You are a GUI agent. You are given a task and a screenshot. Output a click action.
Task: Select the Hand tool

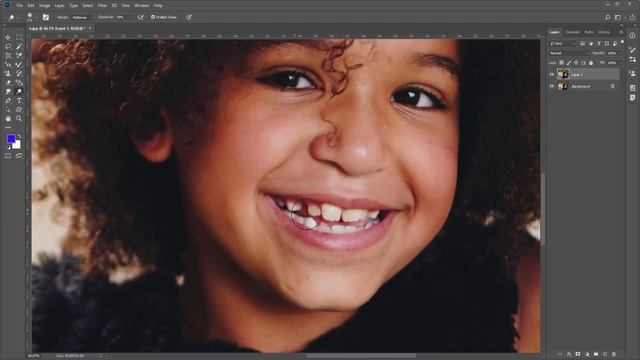(x=8, y=118)
